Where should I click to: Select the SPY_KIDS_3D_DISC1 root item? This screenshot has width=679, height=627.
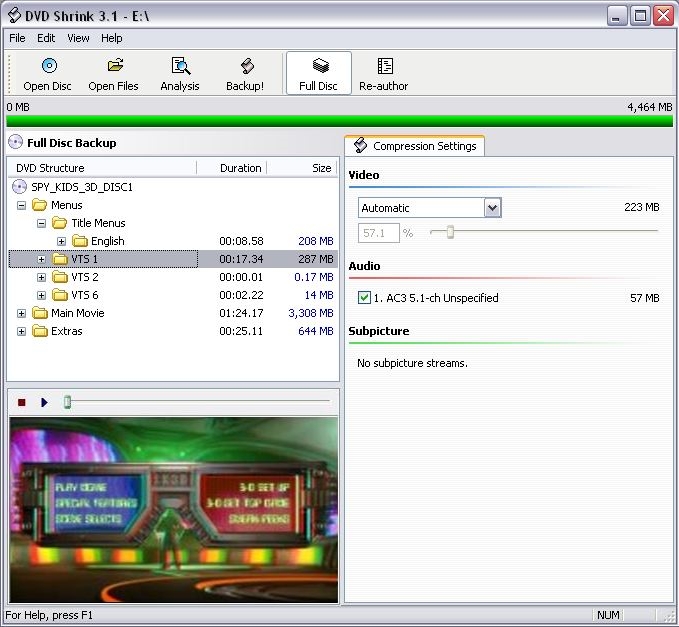tap(82, 187)
